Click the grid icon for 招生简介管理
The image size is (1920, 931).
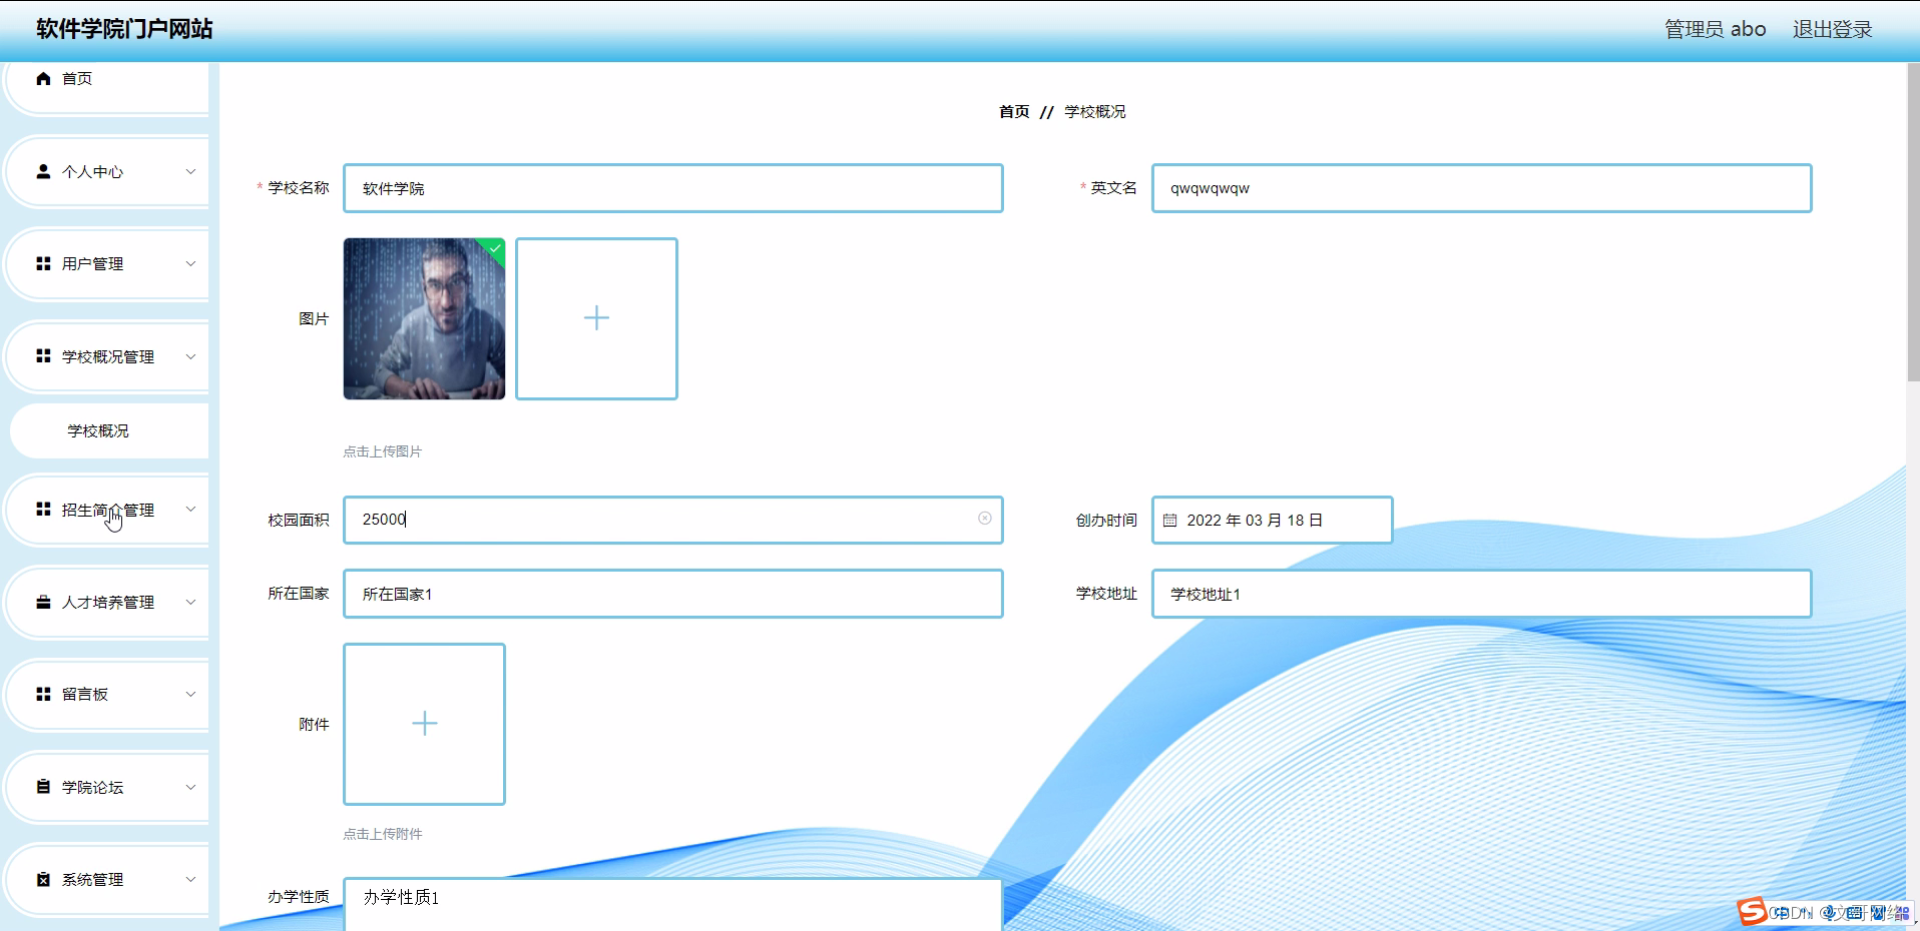coord(43,509)
